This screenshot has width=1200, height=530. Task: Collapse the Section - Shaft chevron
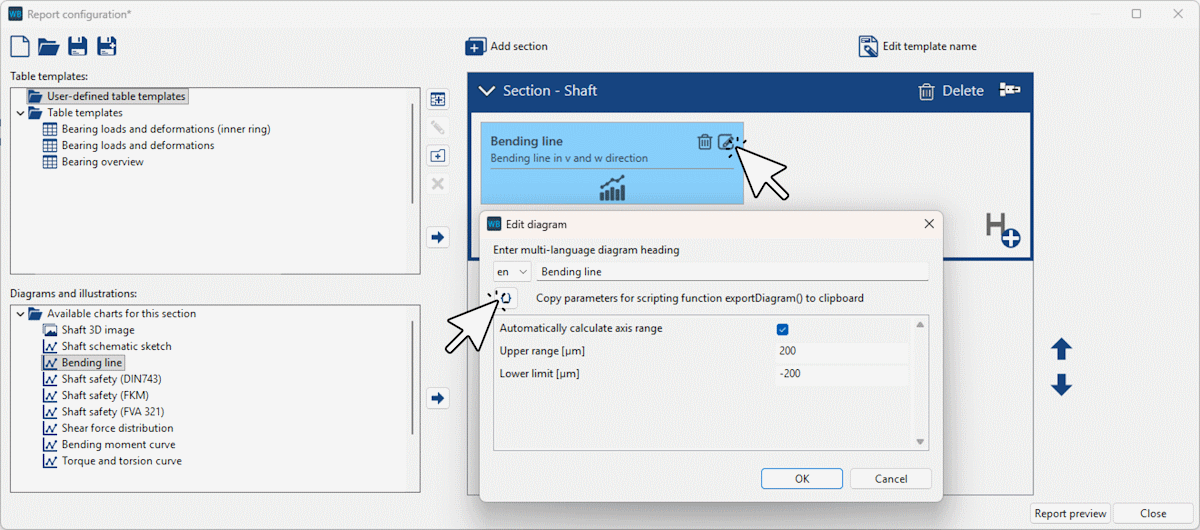point(487,91)
